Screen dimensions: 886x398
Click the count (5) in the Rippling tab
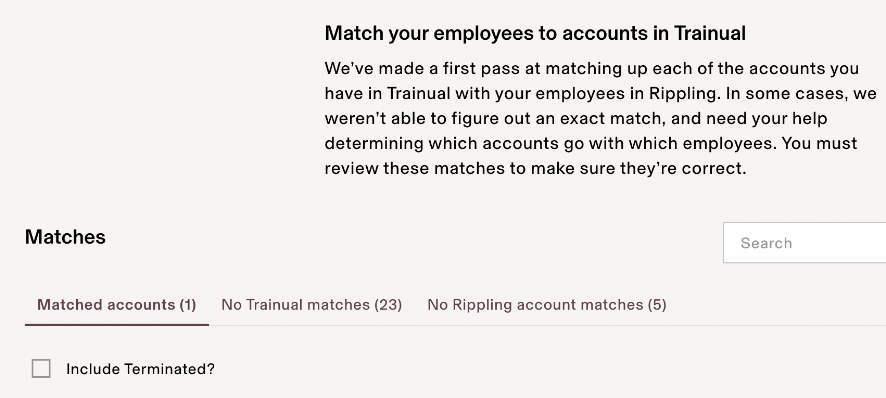(x=657, y=305)
